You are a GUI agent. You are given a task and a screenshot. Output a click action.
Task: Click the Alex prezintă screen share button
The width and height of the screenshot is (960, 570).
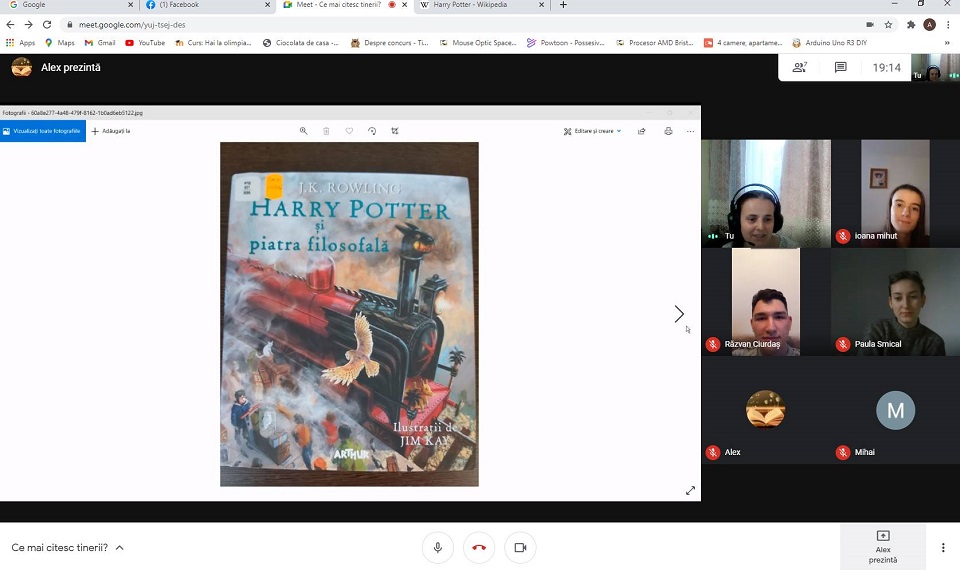click(x=883, y=547)
